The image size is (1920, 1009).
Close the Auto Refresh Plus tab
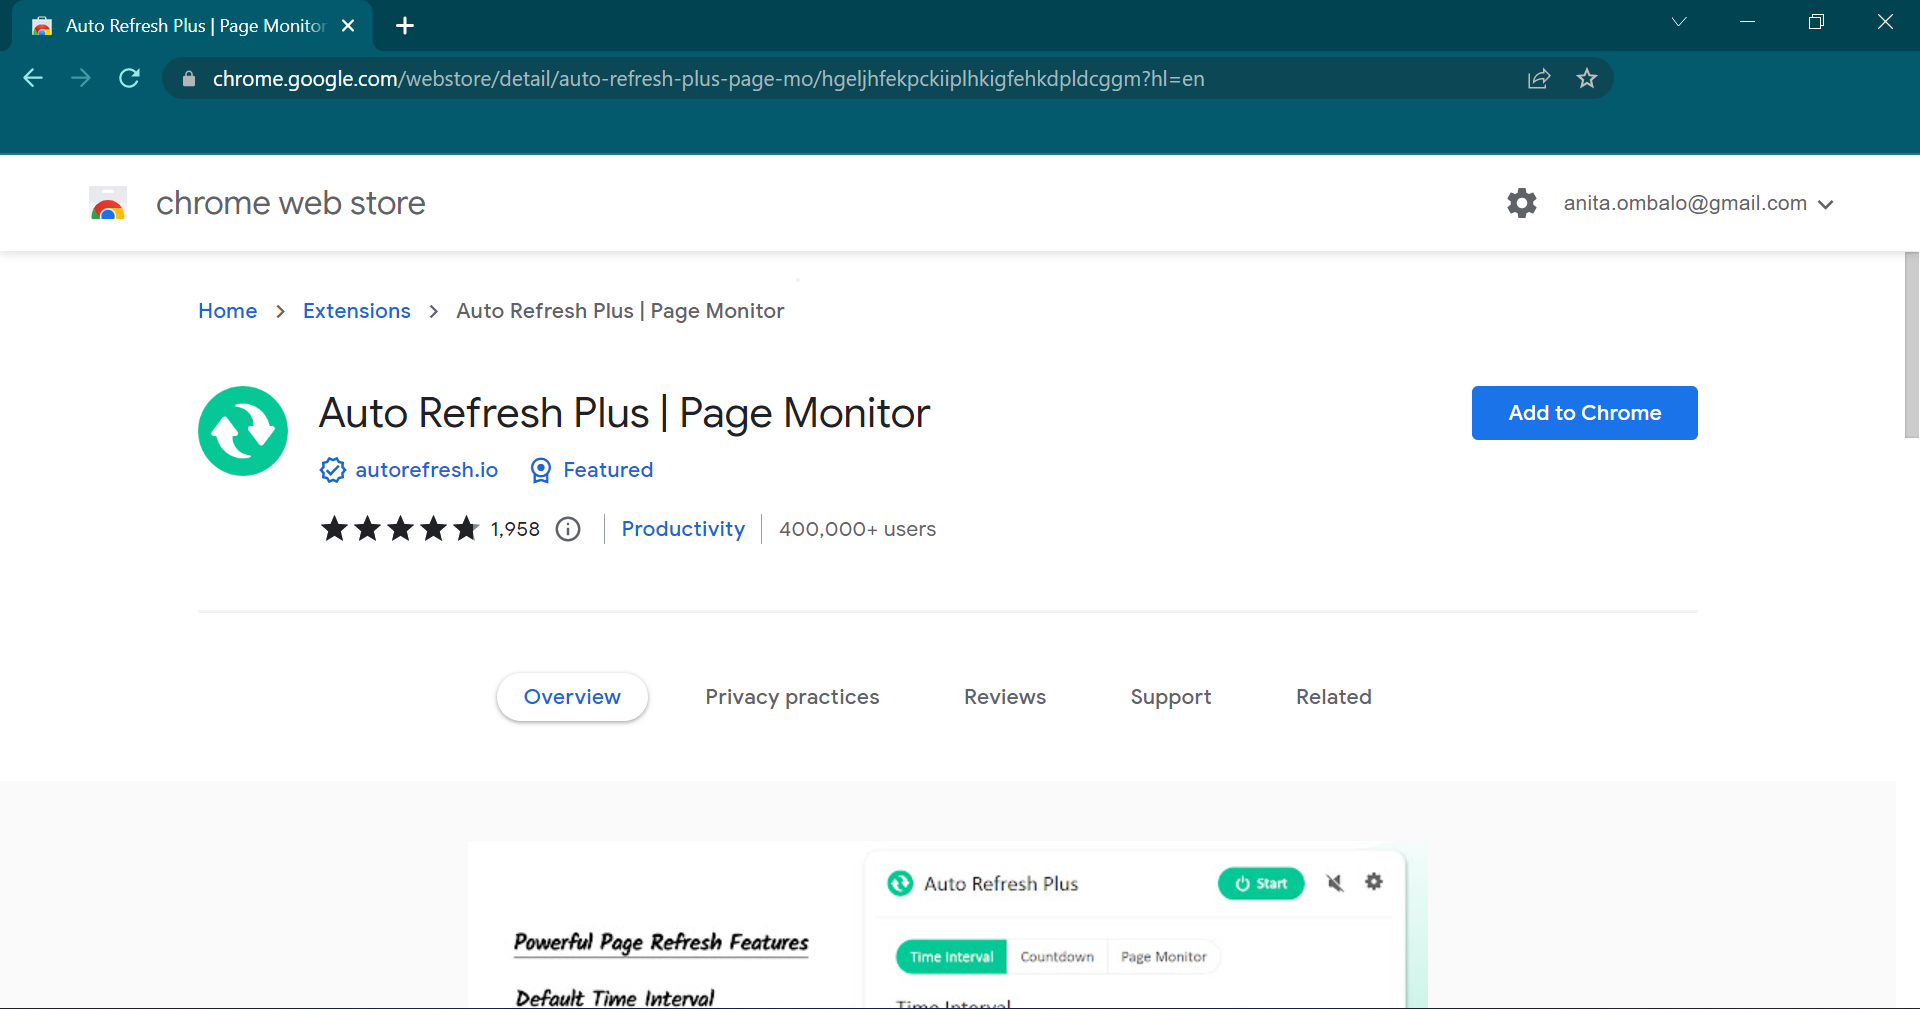pyautogui.click(x=348, y=26)
